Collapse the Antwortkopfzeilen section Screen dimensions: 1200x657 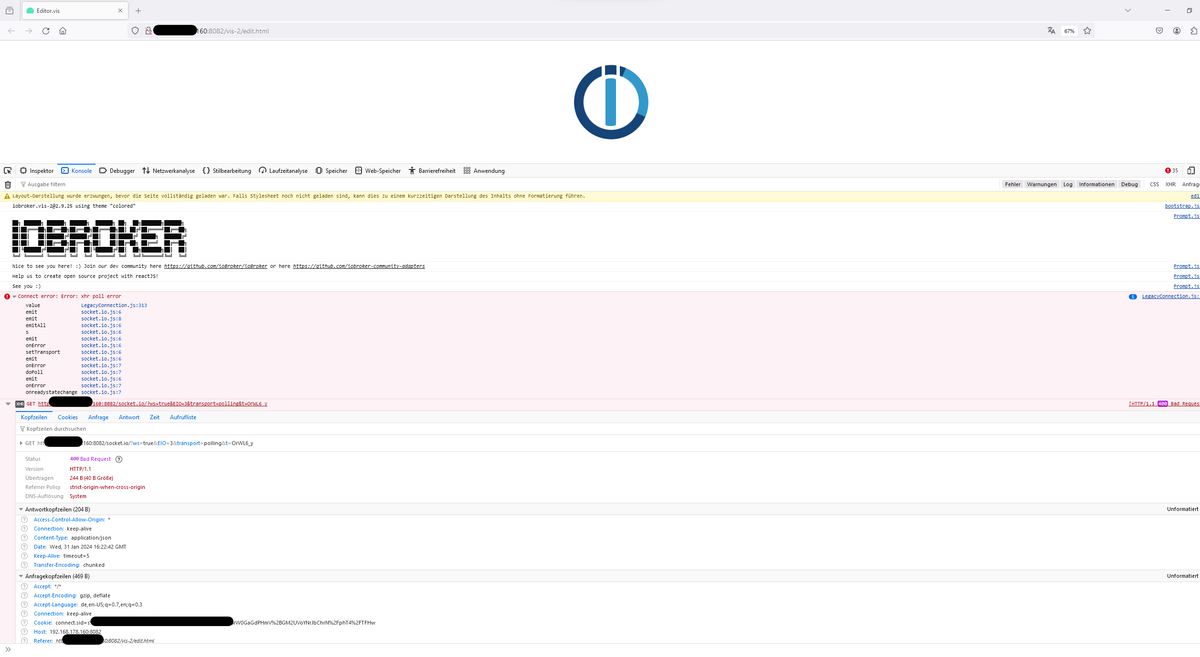coord(21,510)
